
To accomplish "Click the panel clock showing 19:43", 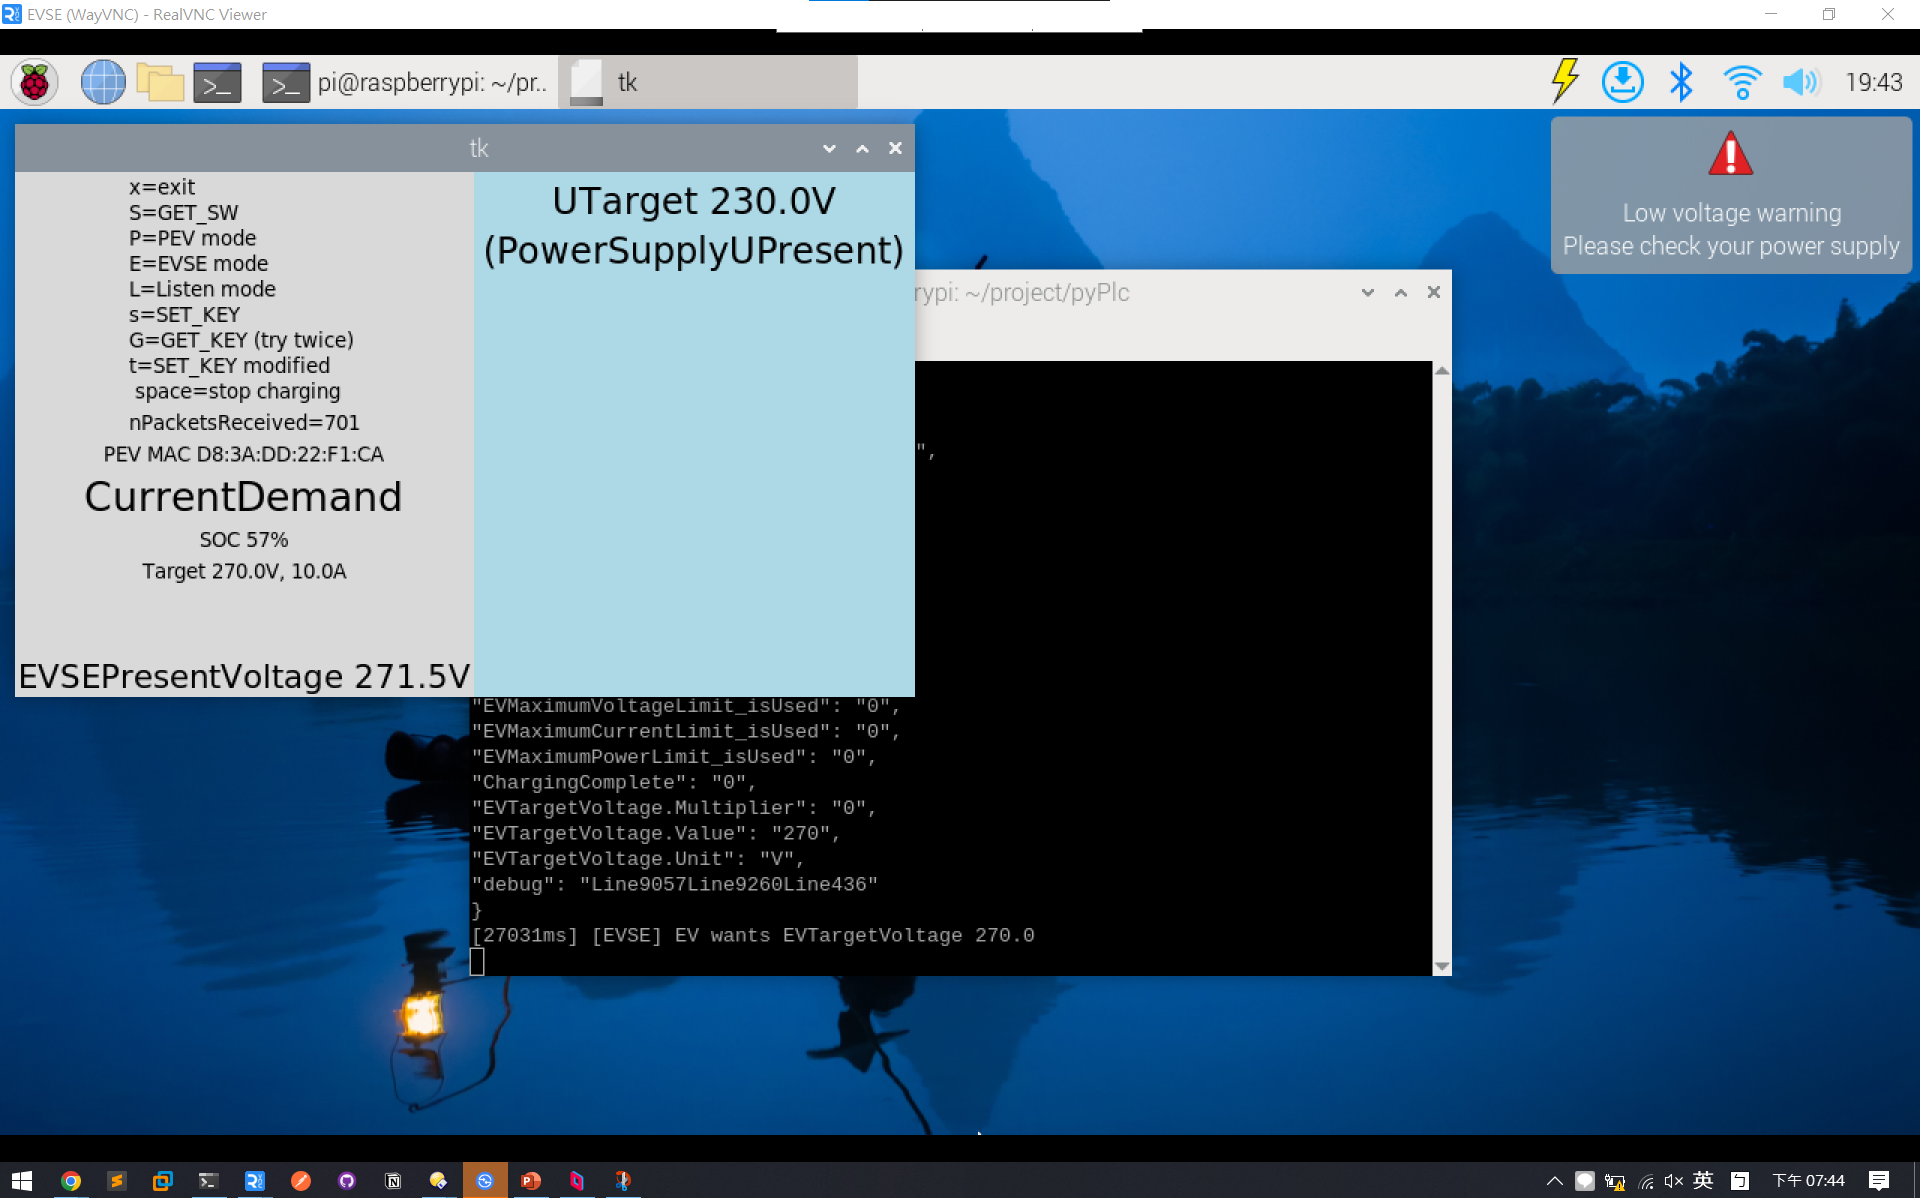I will pyautogui.click(x=1873, y=83).
